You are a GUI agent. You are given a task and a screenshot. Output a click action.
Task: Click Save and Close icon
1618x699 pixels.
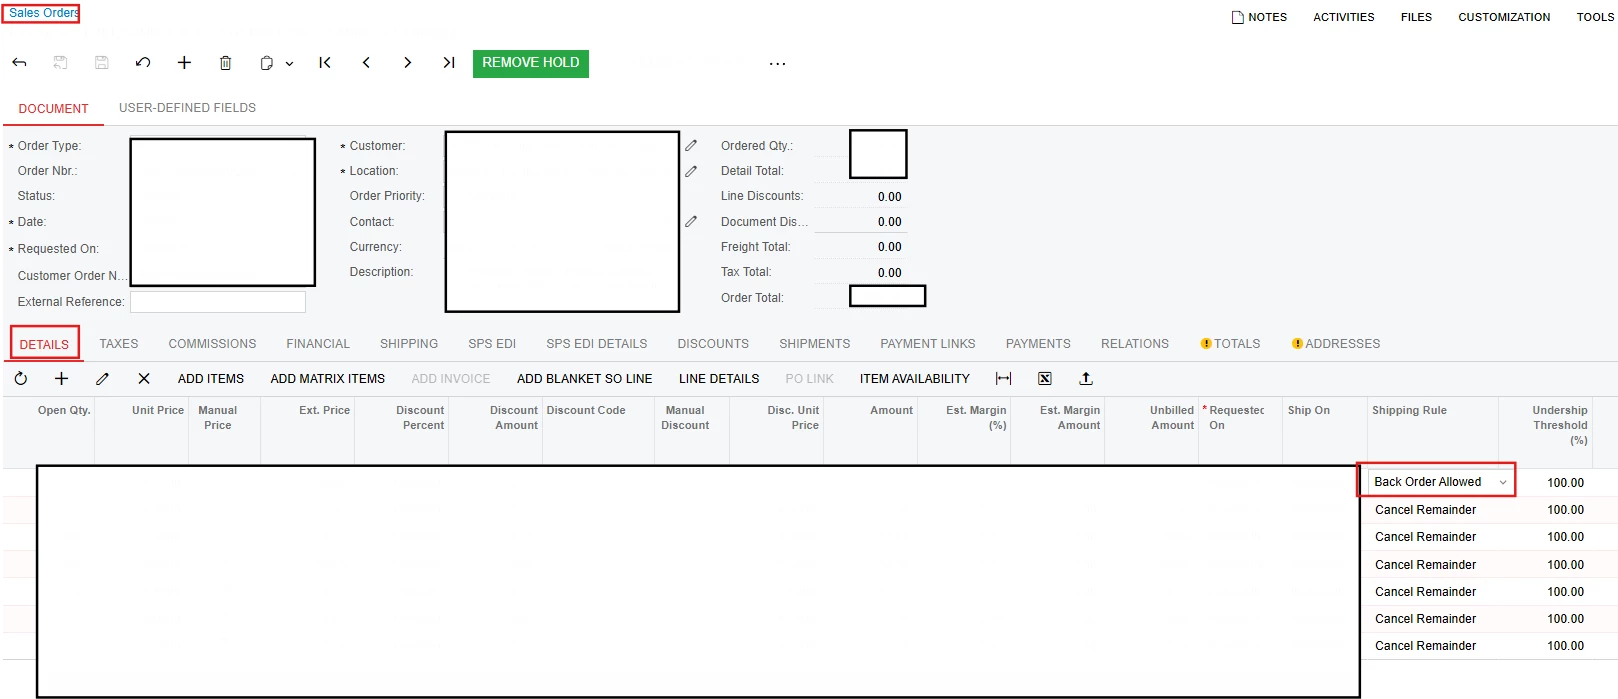(x=60, y=63)
